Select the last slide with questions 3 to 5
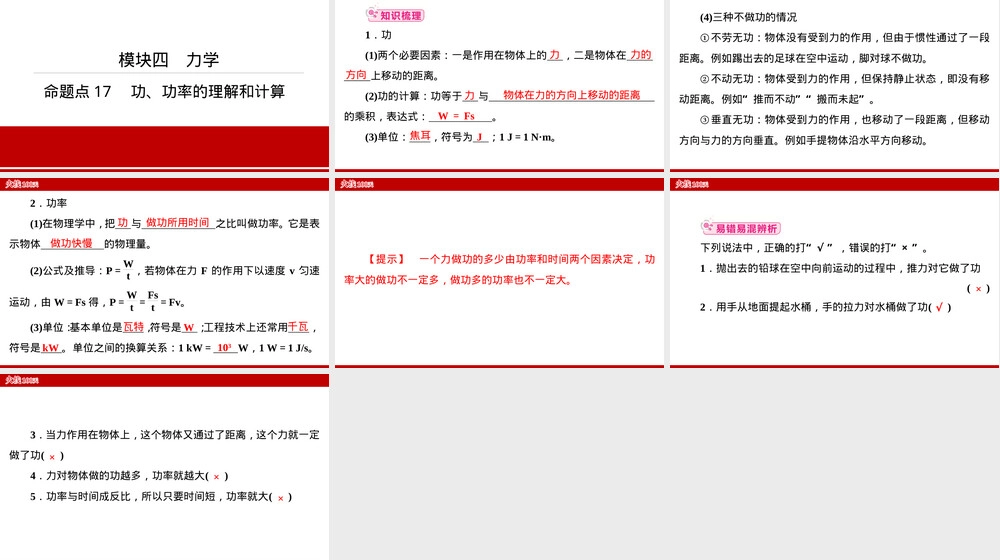Screen dimensions: 1000x560 [x=165, y=467]
